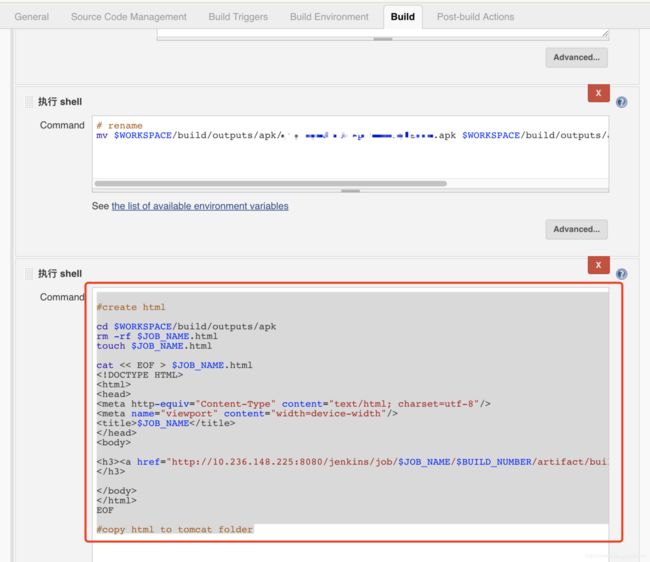
Task: Open the list of available environment variables link
Action: point(200,206)
